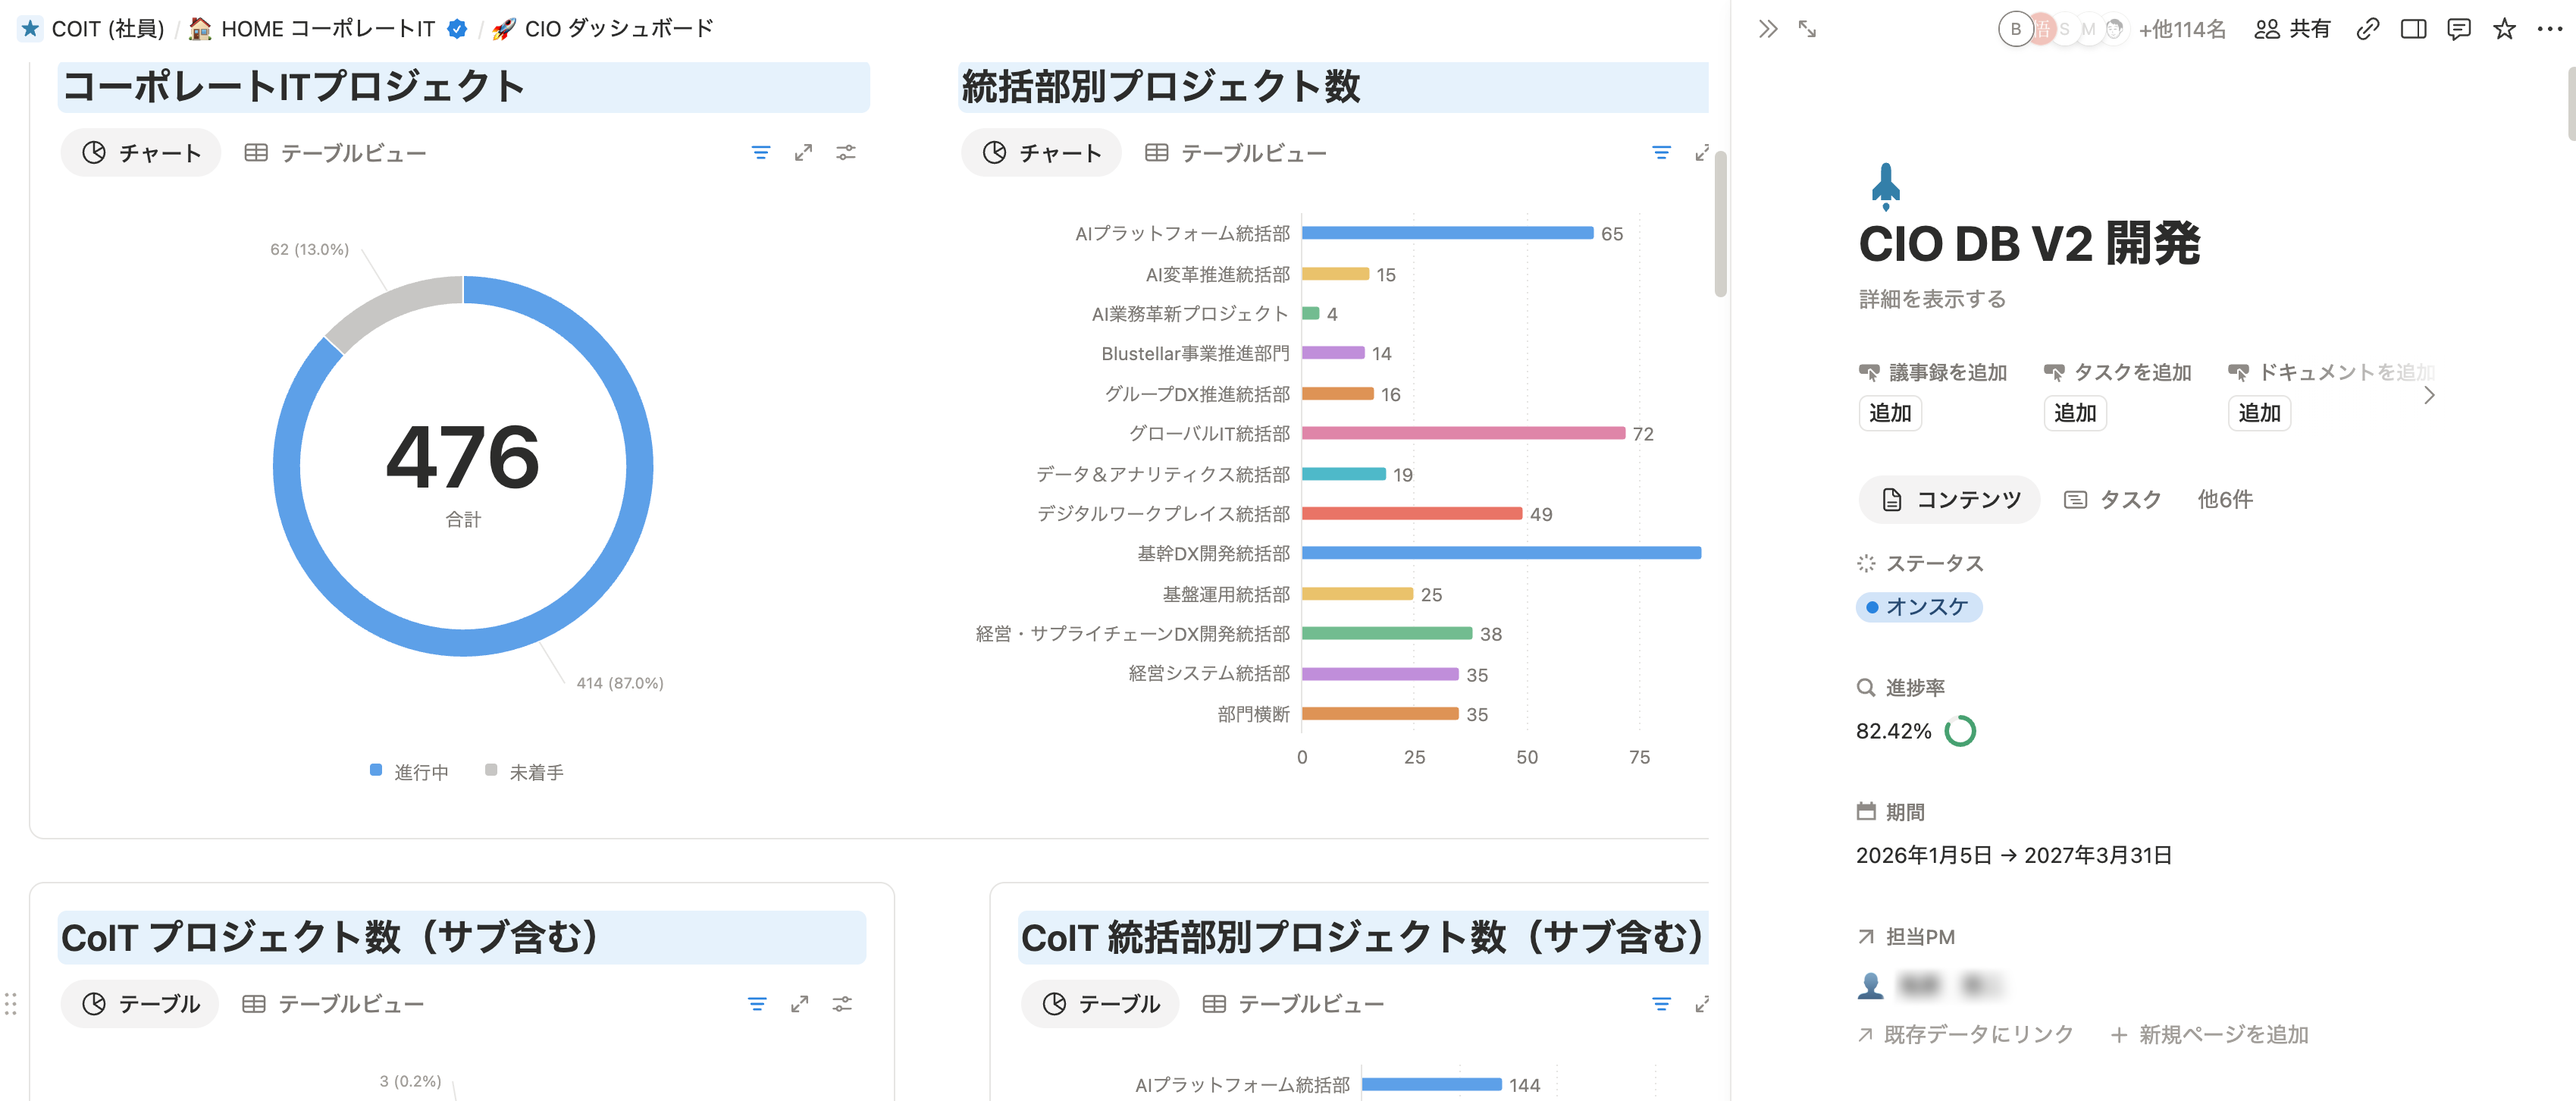
Task: Toggle the 進行中 legend item
Action: pos(409,772)
